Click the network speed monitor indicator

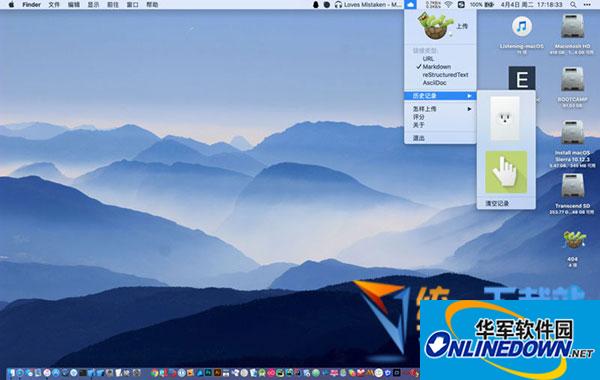tap(434, 5)
